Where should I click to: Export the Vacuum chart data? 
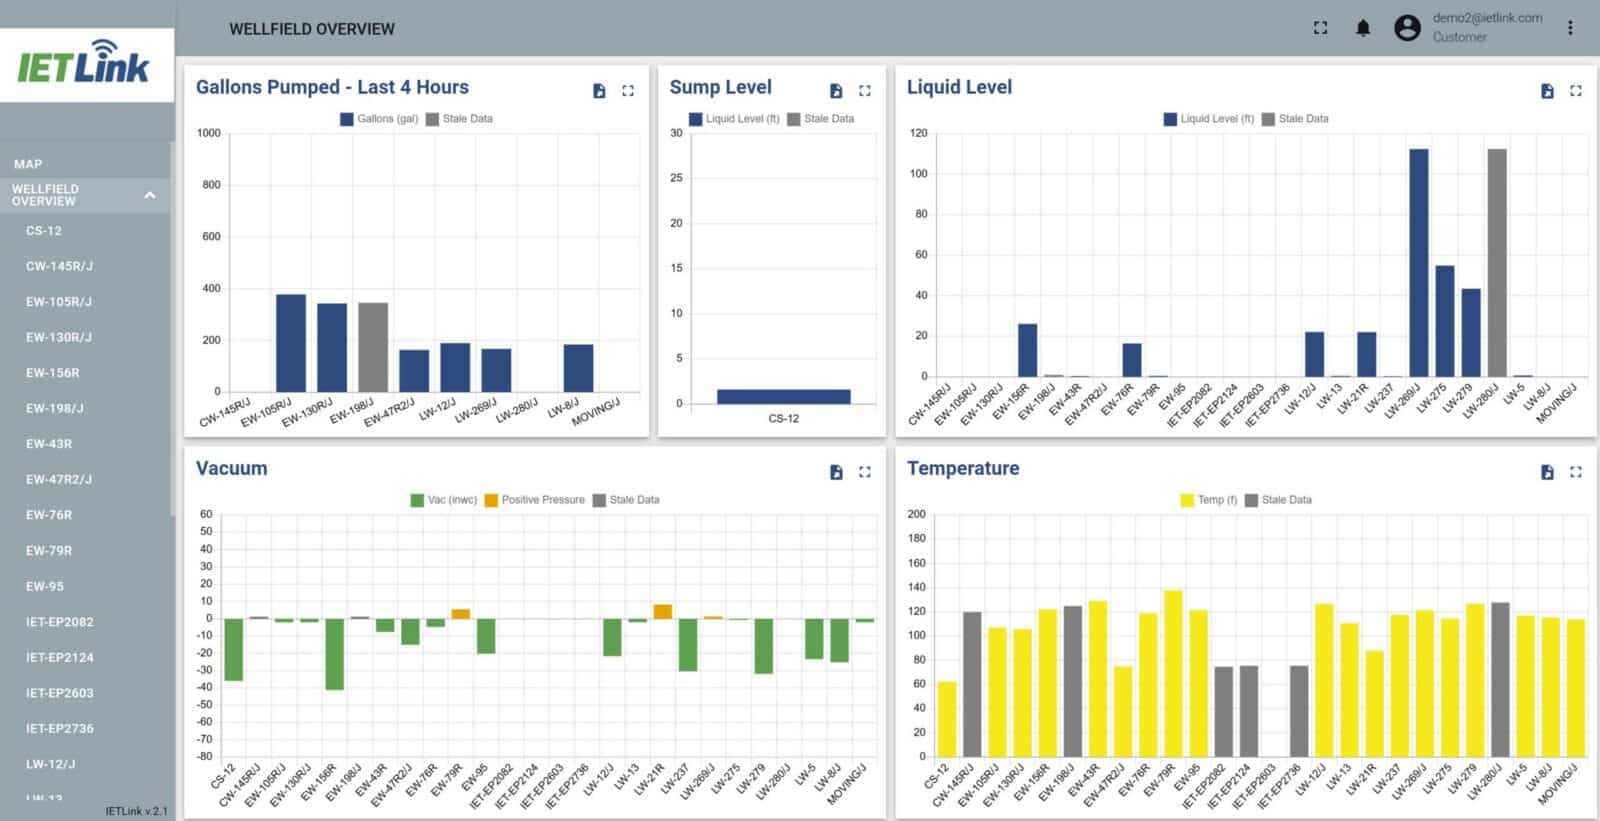[x=836, y=472]
